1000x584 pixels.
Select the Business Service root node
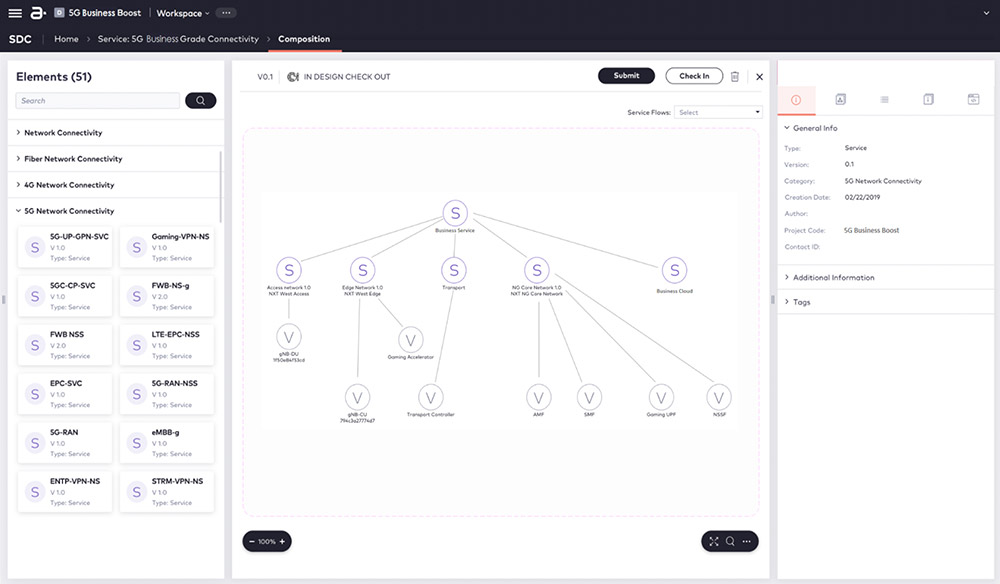(x=455, y=213)
